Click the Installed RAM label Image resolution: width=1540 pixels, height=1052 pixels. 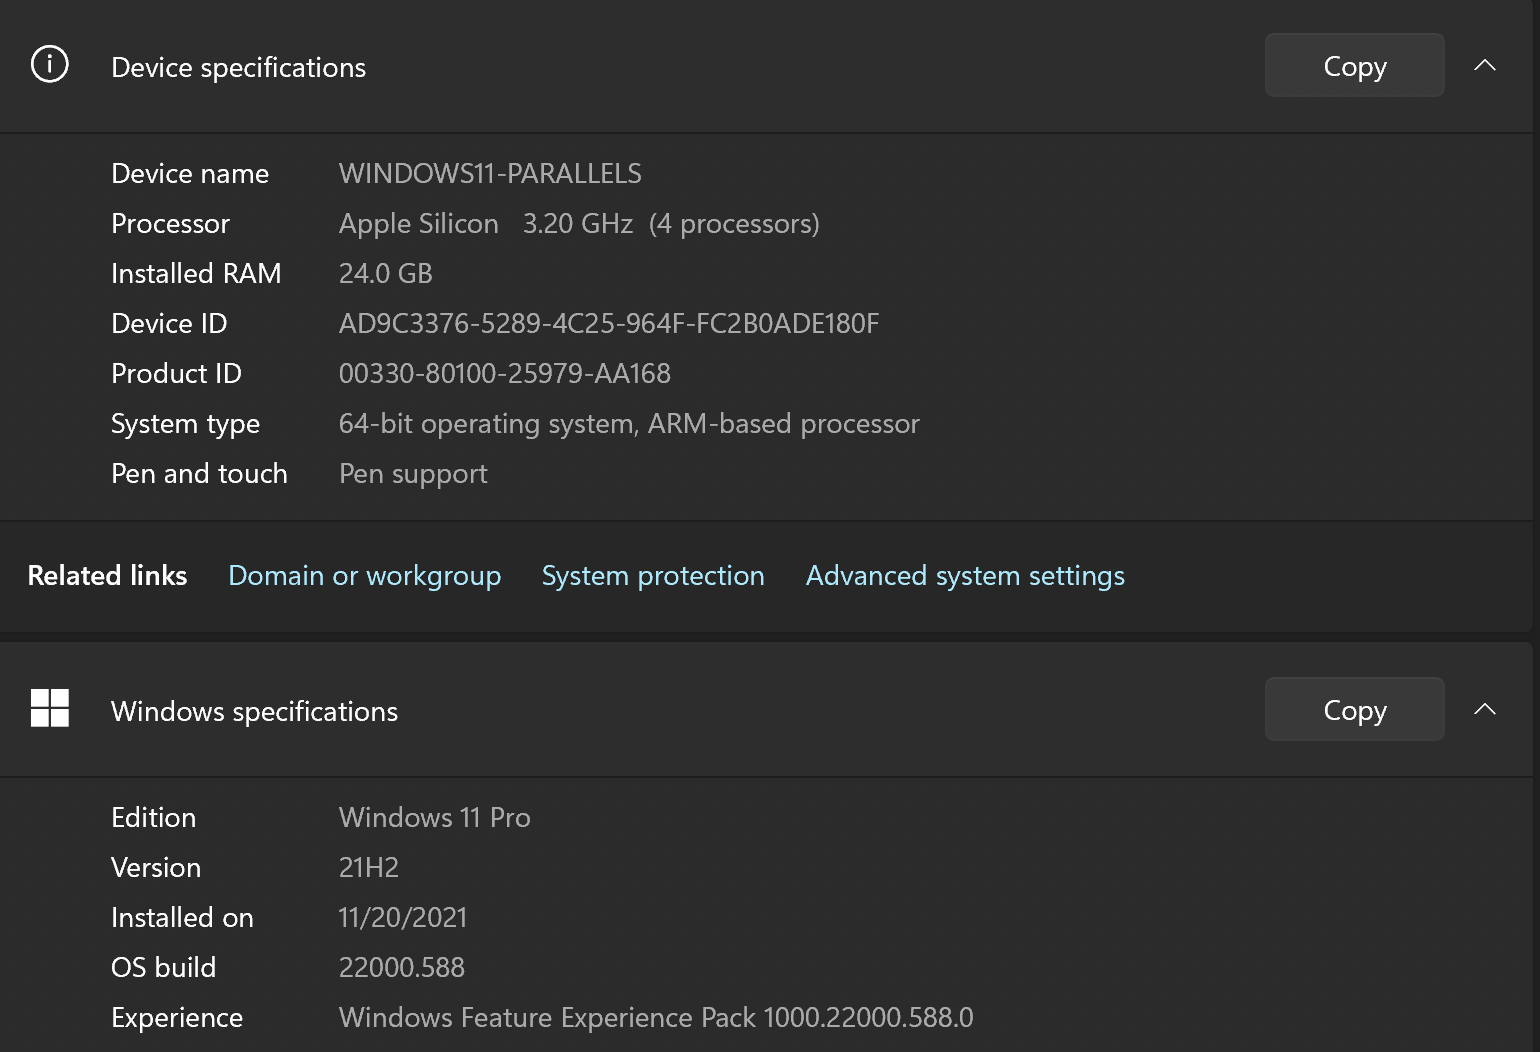[196, 274]
